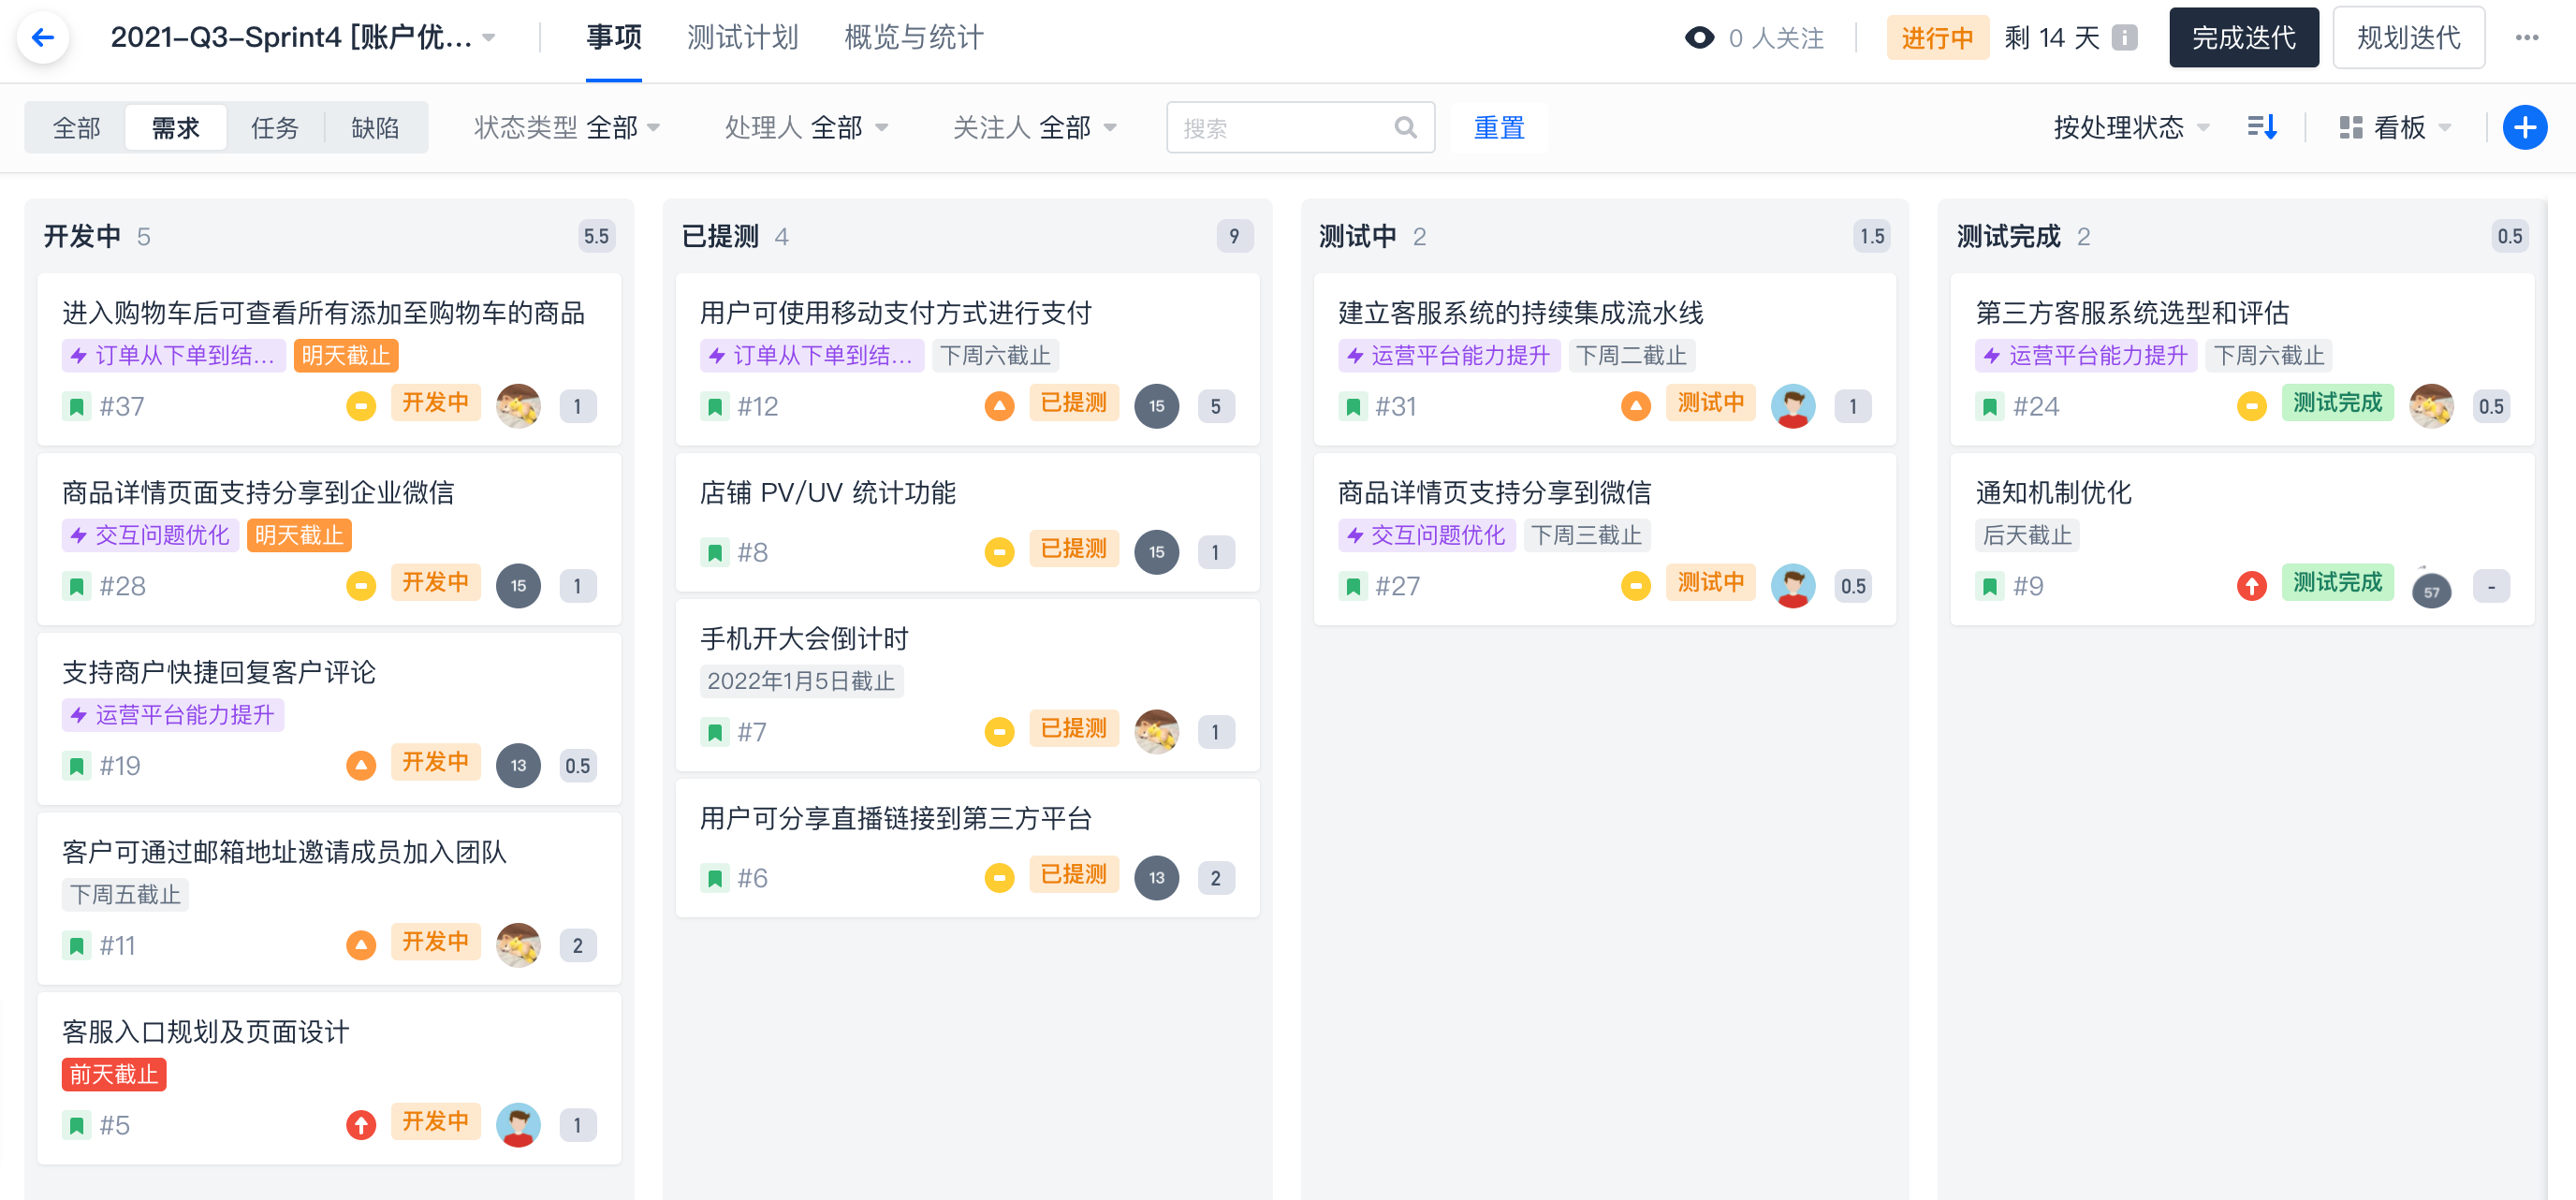Click the 测试完成 status tag on #24
Image resolution: width=2576 pixels, height=1200 pixels.
pos(2337,402)
